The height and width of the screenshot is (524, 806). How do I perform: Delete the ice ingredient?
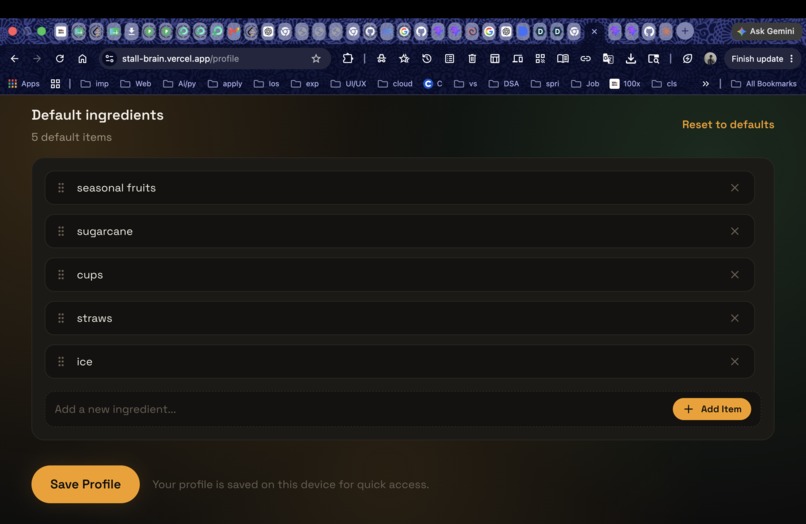click(735, 362)
